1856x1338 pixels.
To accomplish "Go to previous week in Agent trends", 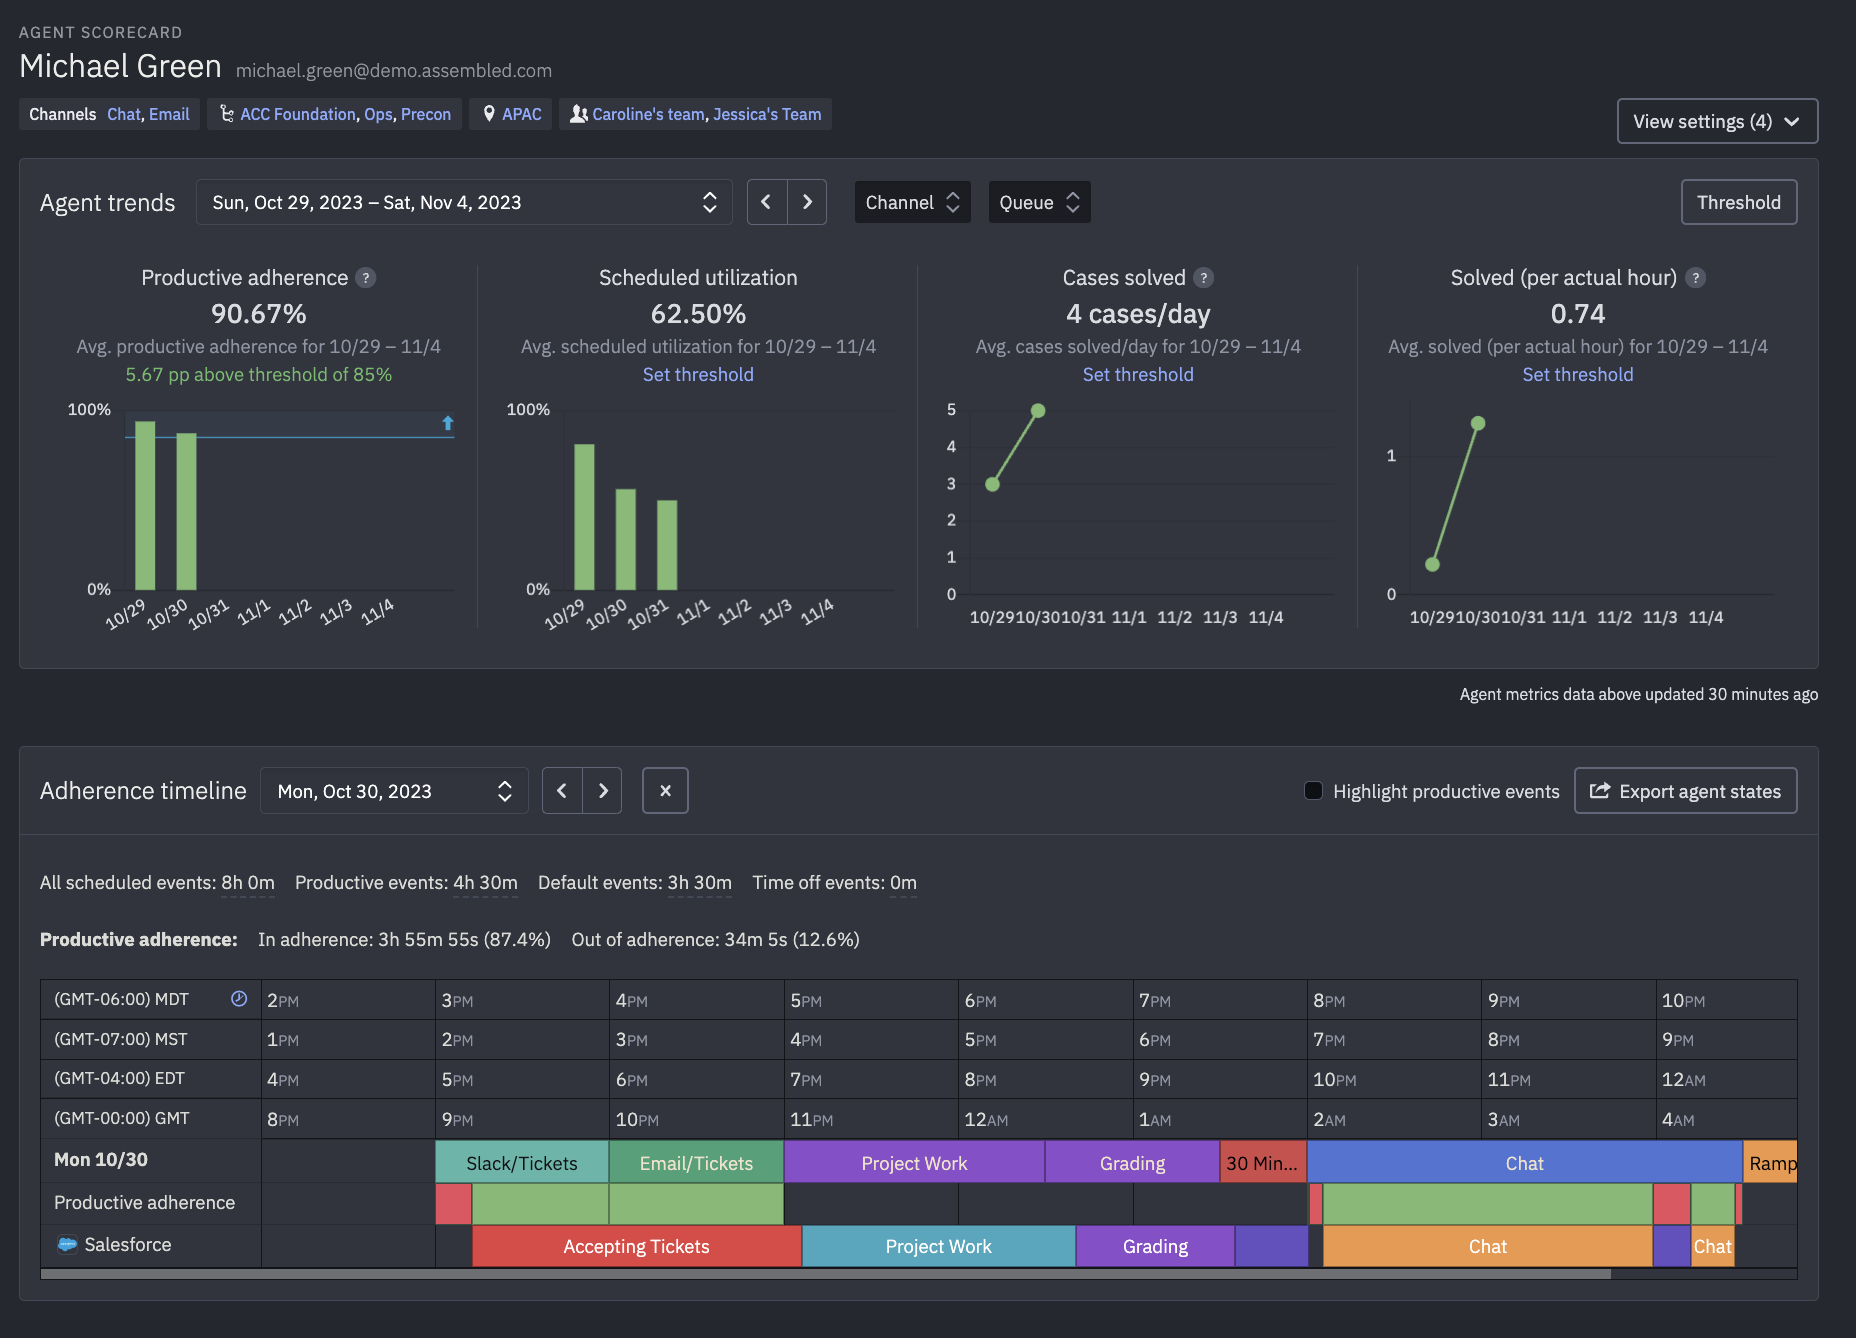I will click(767, 202).
